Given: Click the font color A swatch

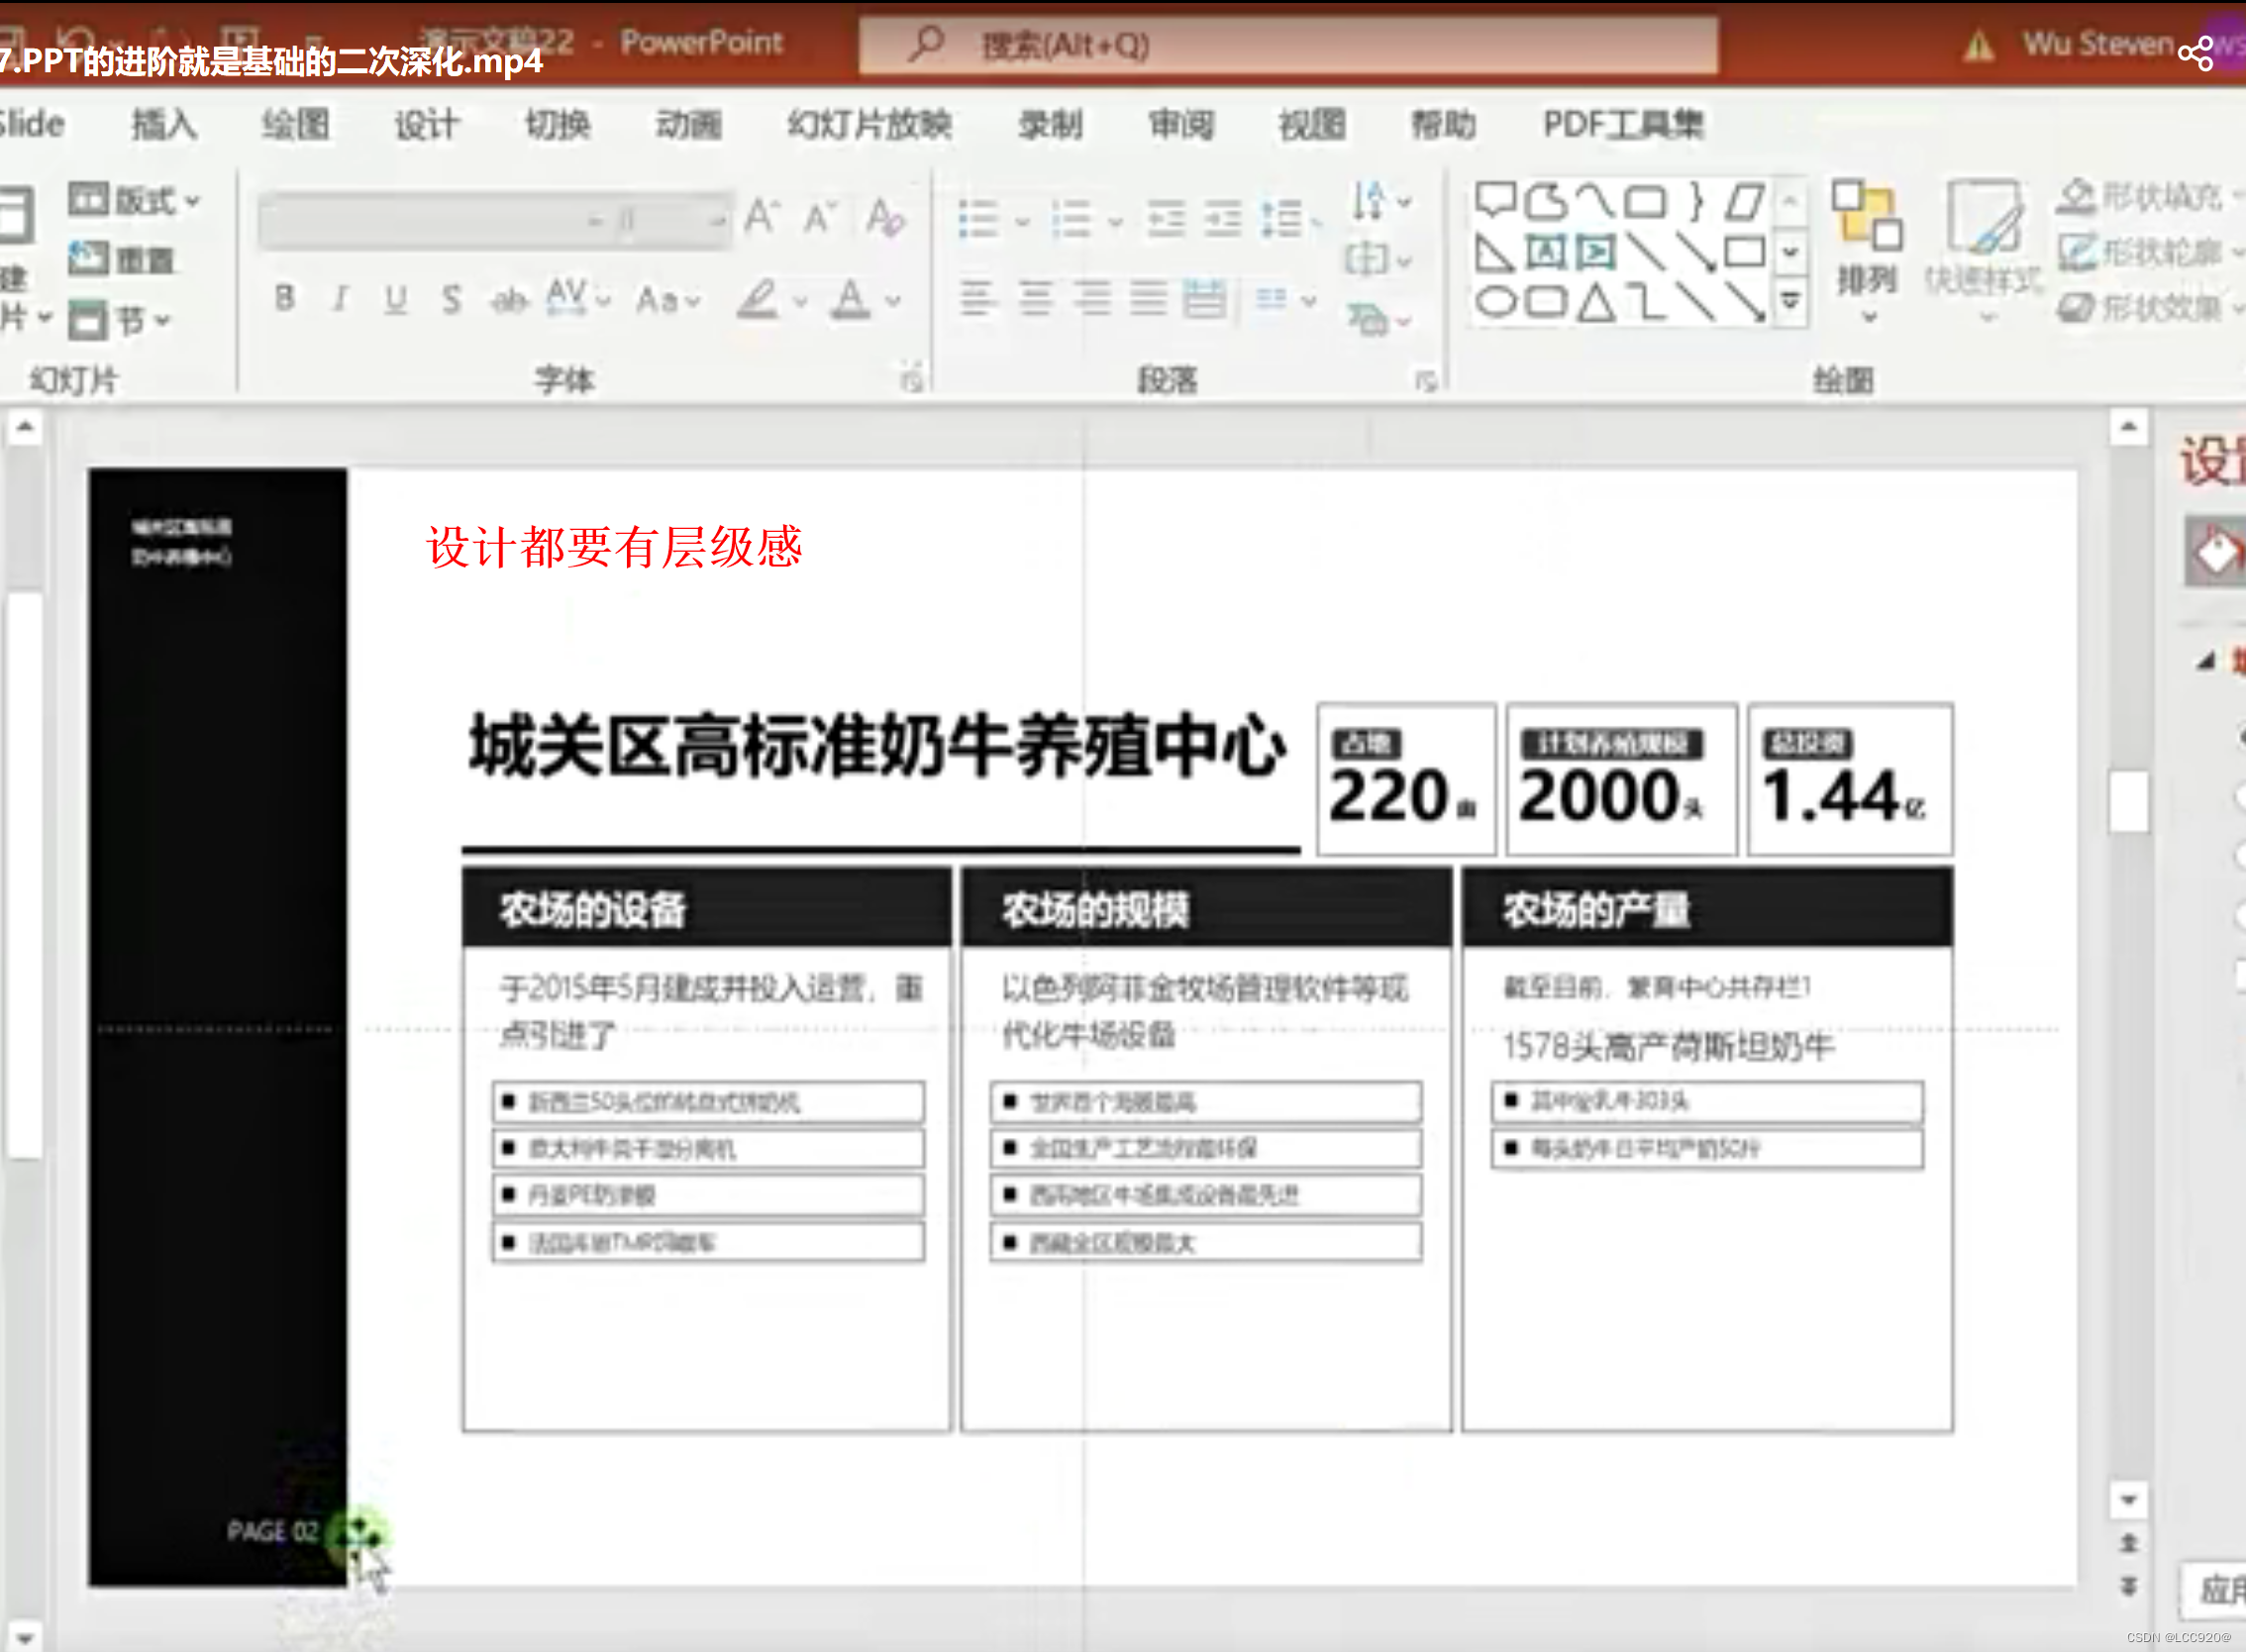Looking at the screenshot, I should [851, 298].
